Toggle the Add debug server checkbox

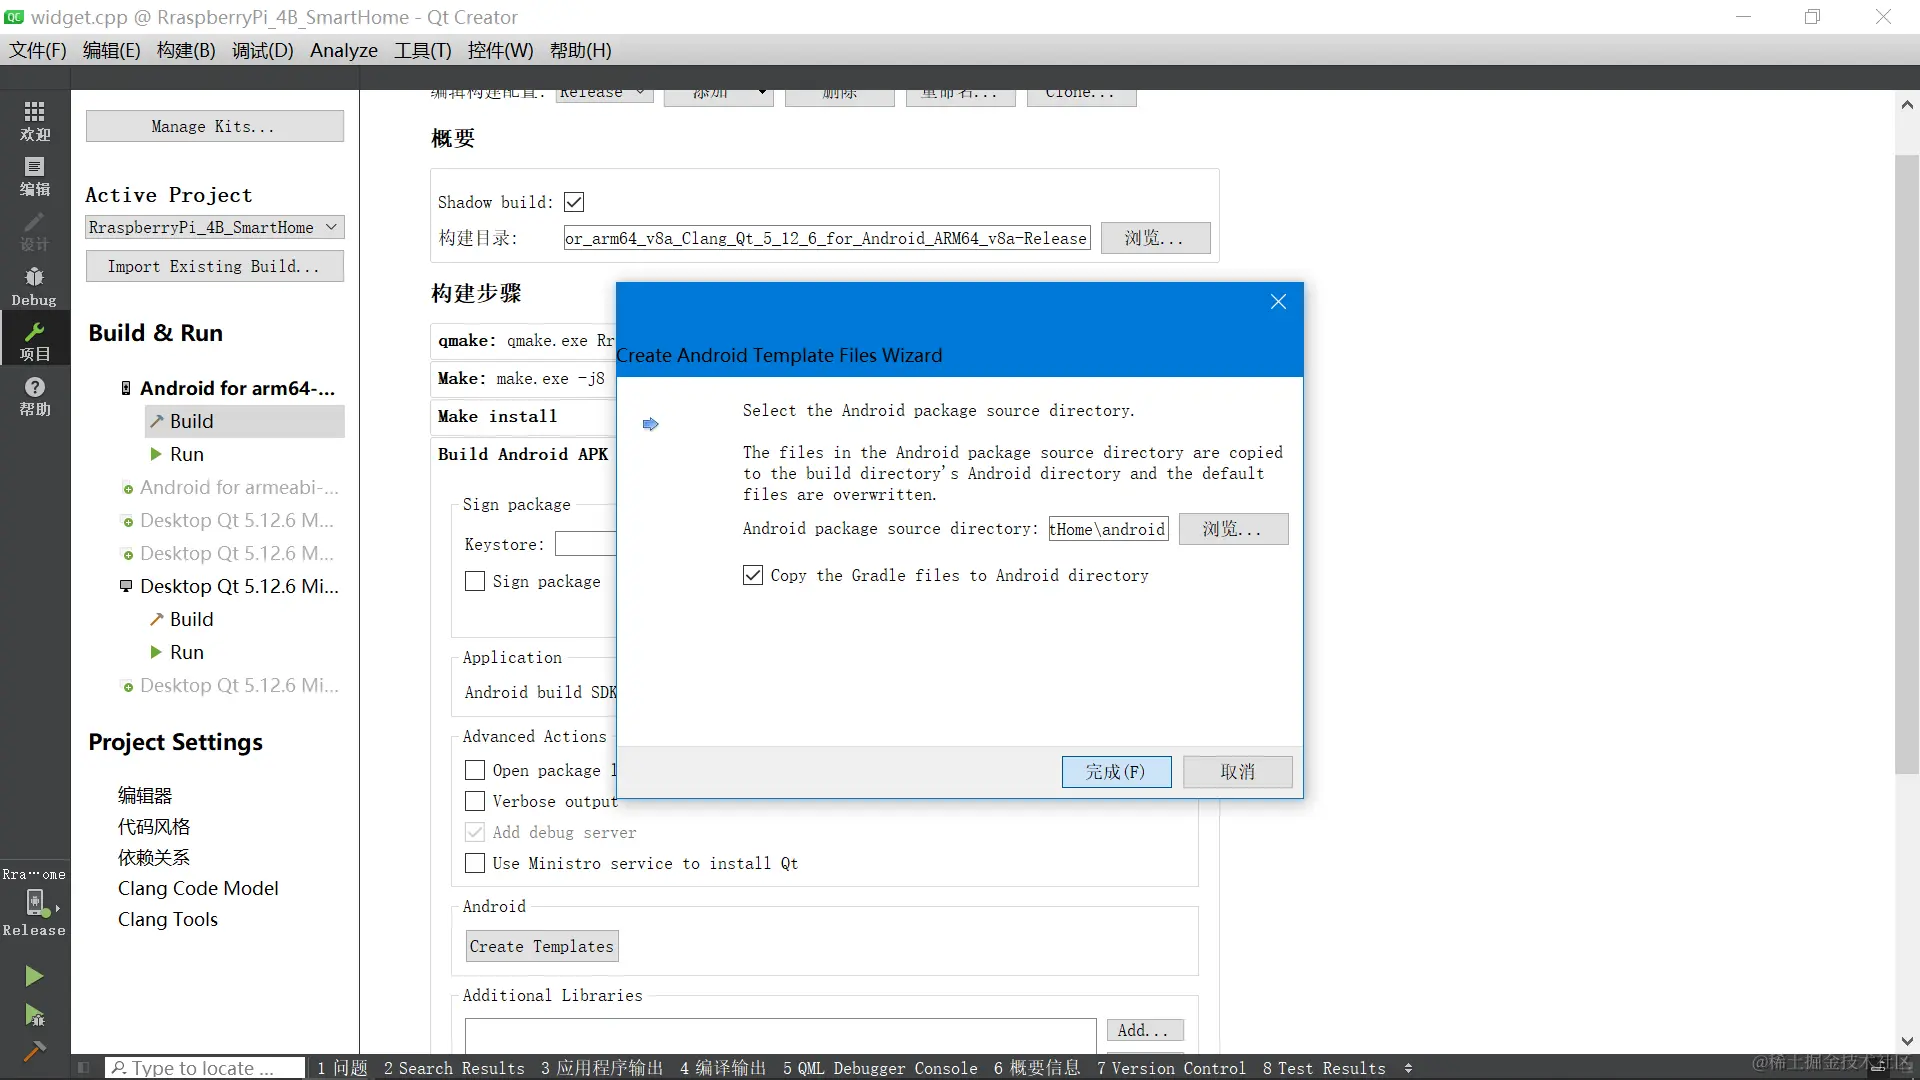click(475, 832)
